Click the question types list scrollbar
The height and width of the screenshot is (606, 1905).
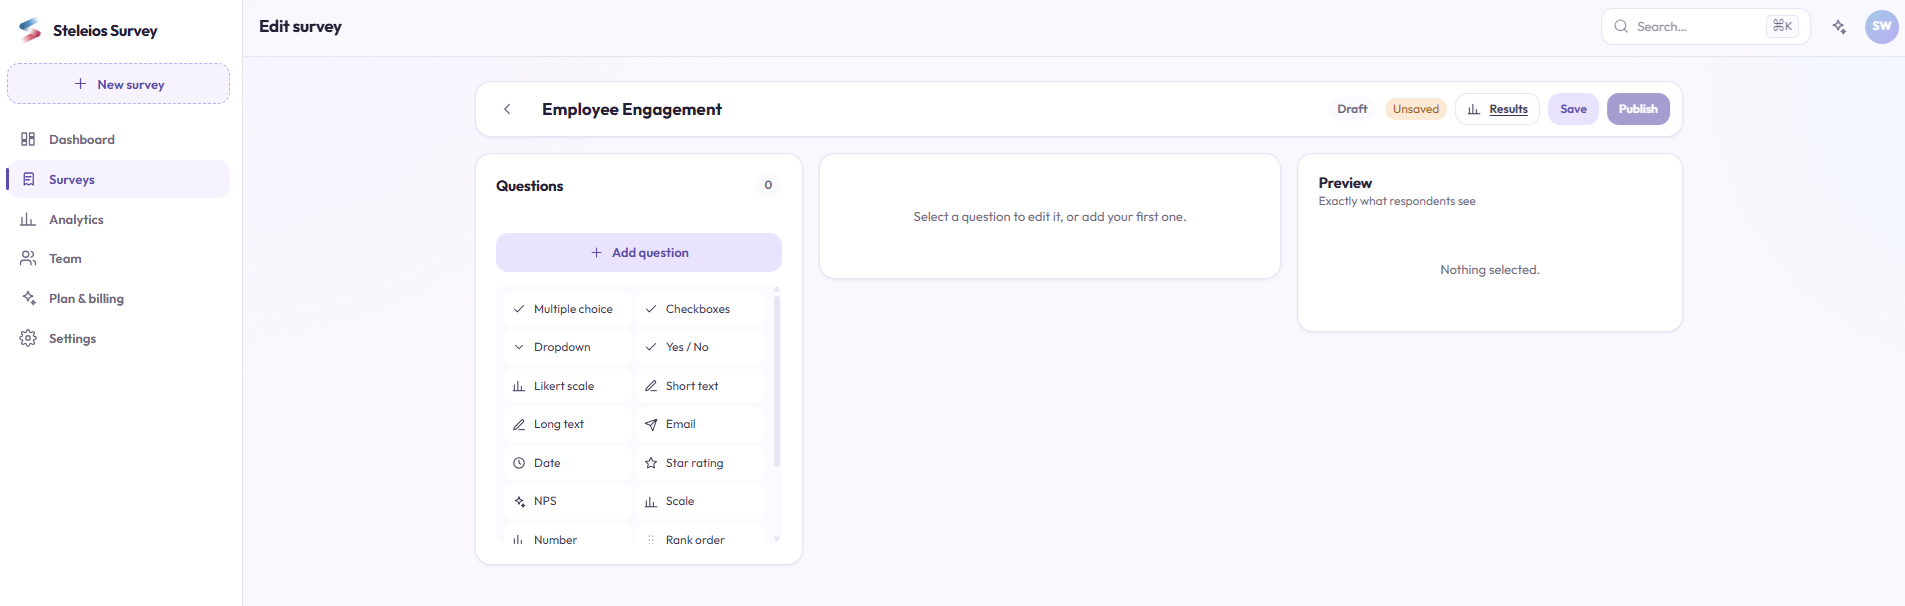[777, 381]
